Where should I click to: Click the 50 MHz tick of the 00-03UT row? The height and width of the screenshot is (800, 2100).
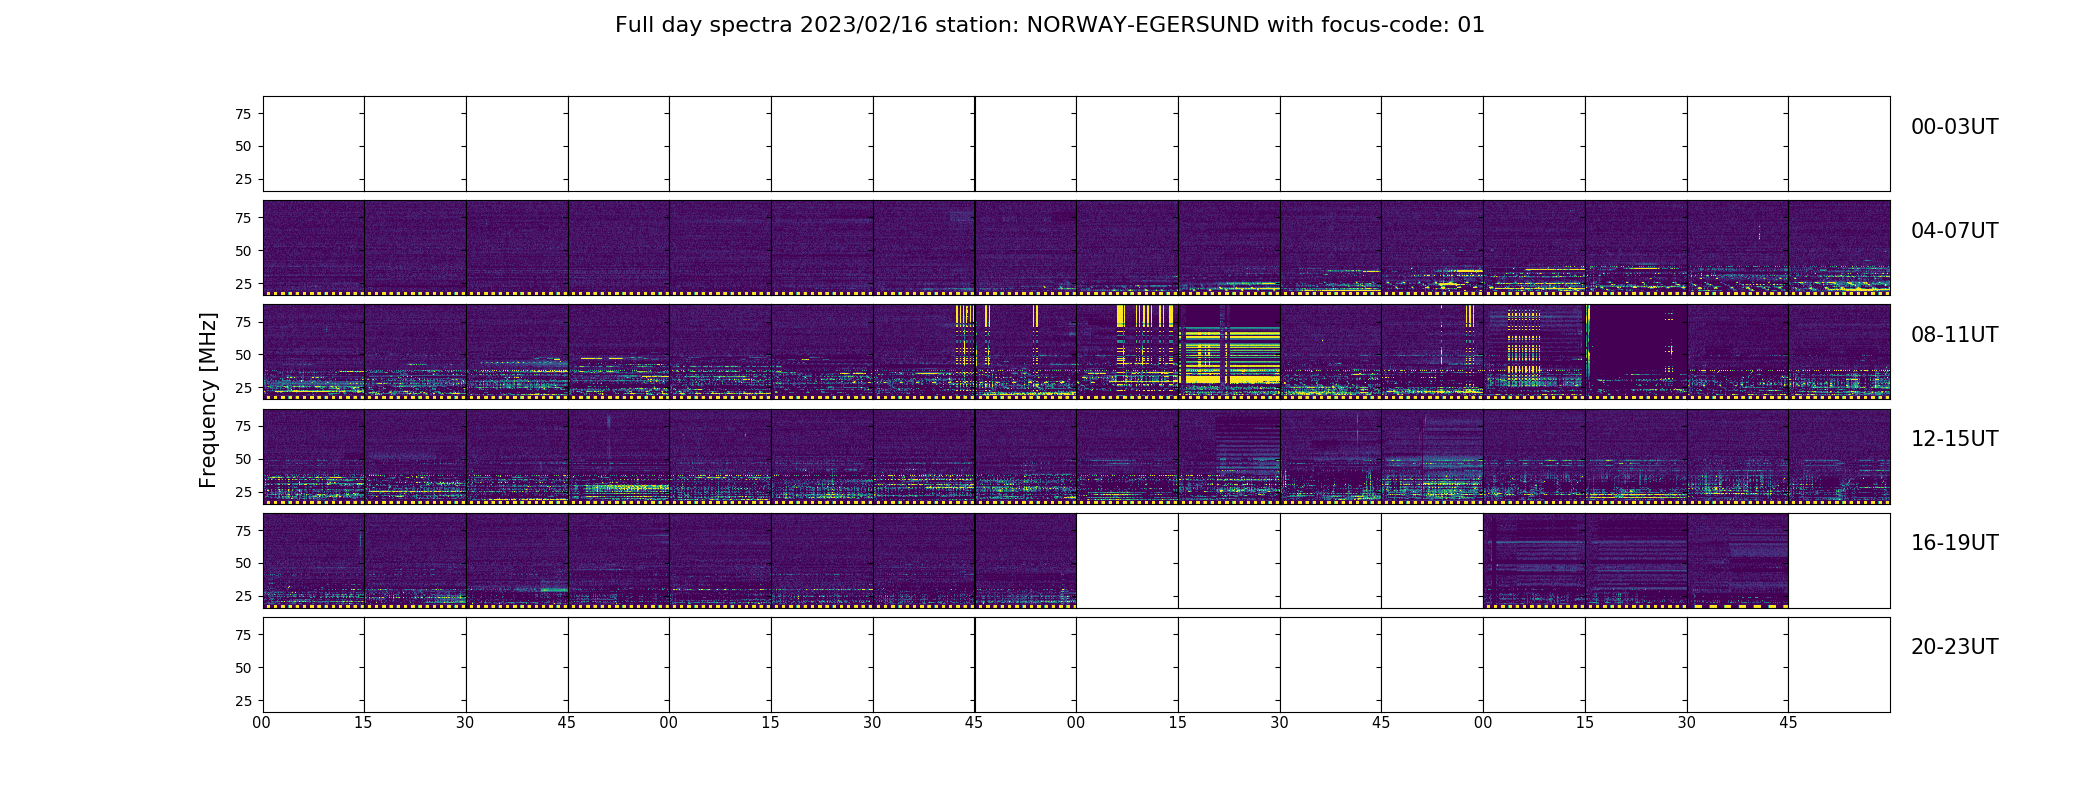(243, 146)
